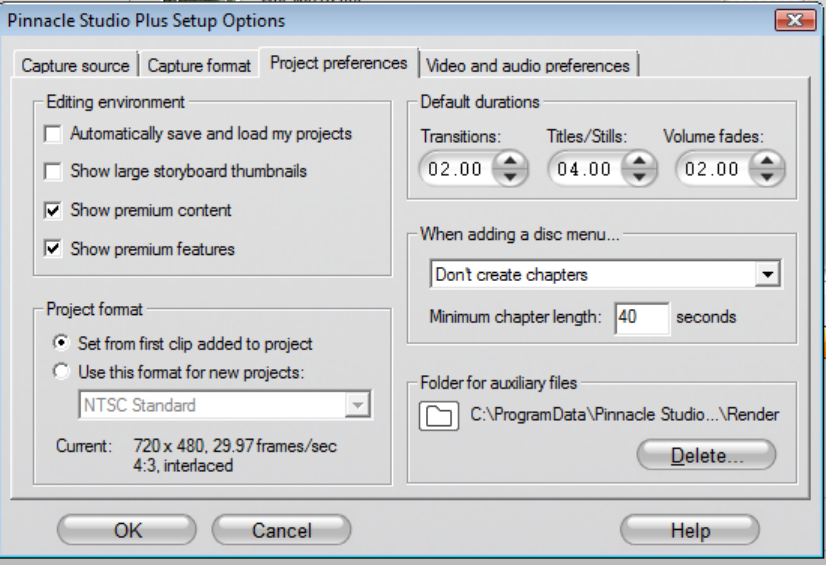Open the Video and audio preferences tab
826x565 pixels.
527,66
